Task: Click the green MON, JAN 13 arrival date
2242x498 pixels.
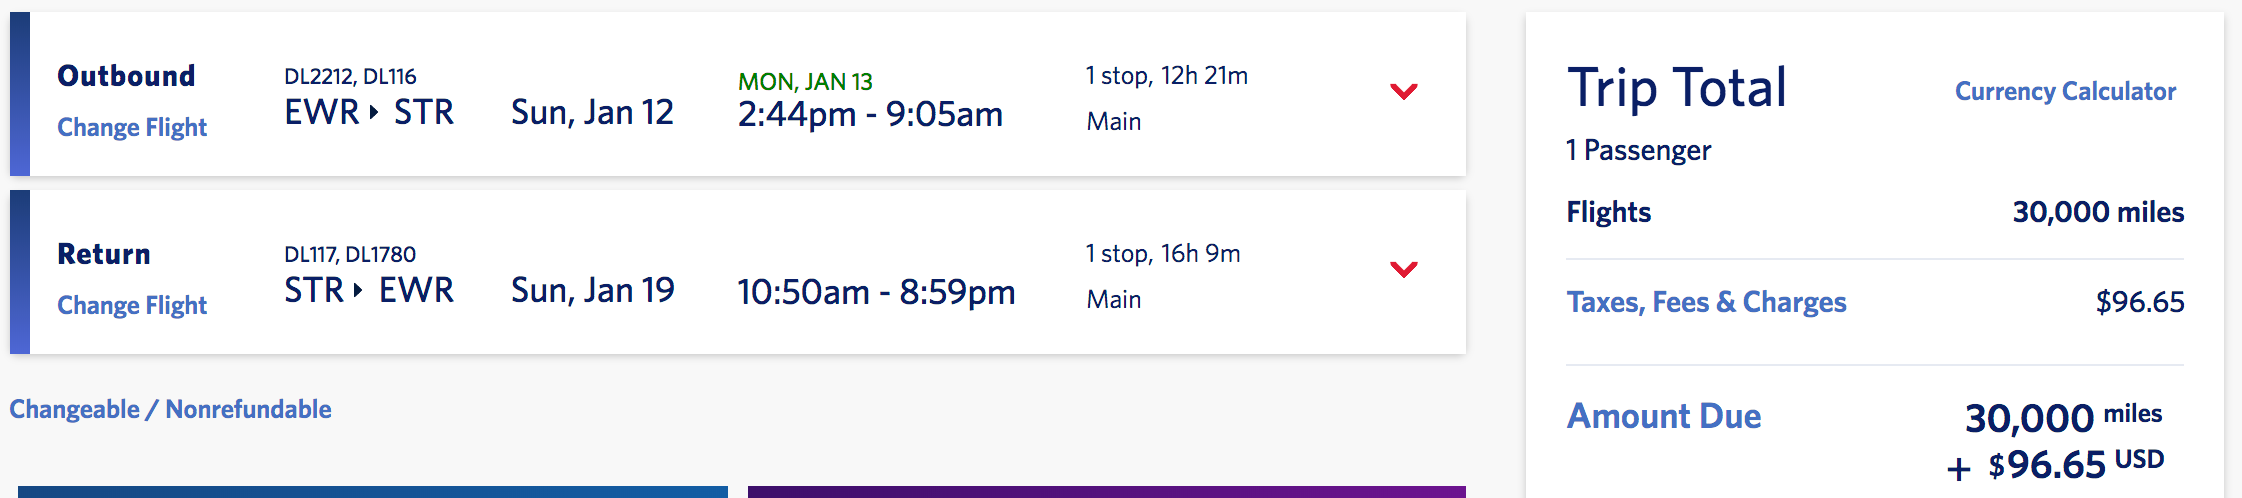Action: [805, 82]
